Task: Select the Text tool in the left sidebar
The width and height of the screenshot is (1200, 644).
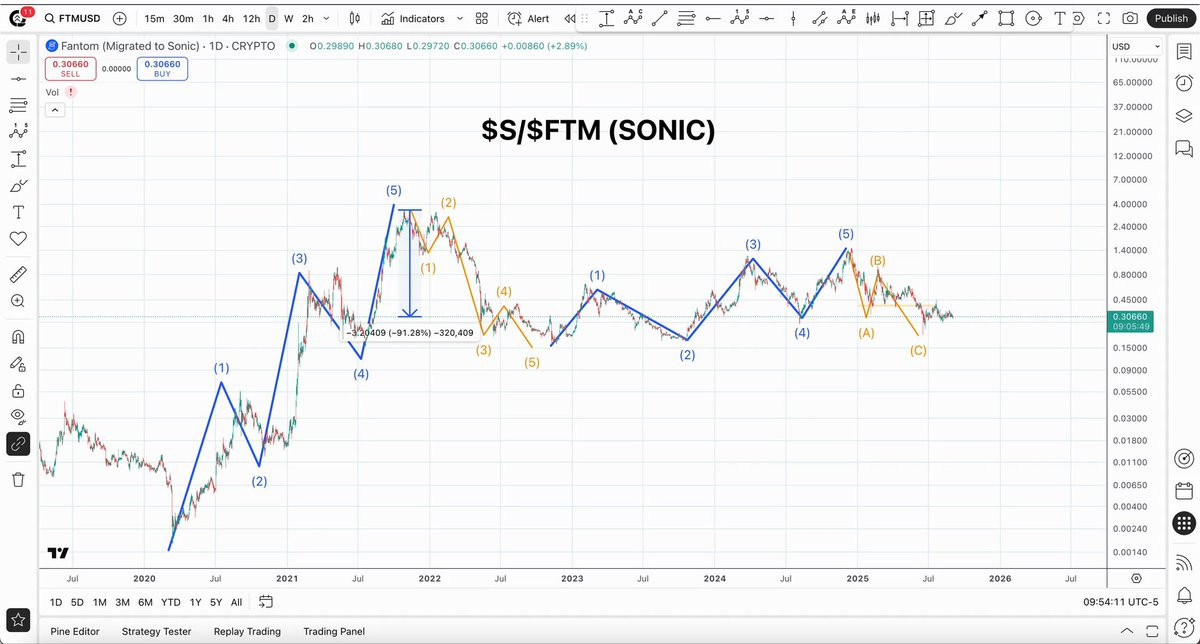Action: coord(18,212)
